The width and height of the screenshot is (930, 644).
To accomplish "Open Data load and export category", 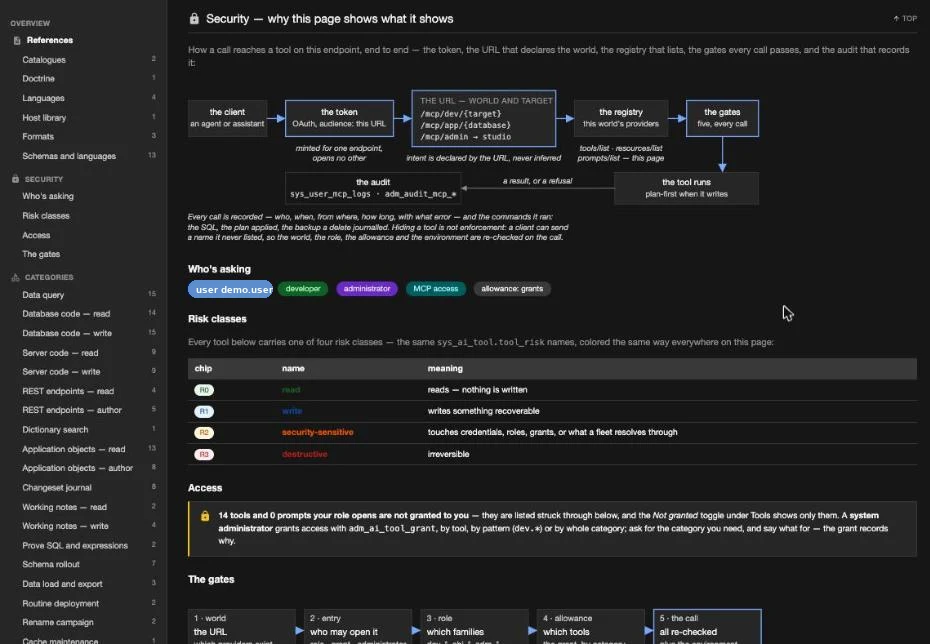I will tap(62, 584).
